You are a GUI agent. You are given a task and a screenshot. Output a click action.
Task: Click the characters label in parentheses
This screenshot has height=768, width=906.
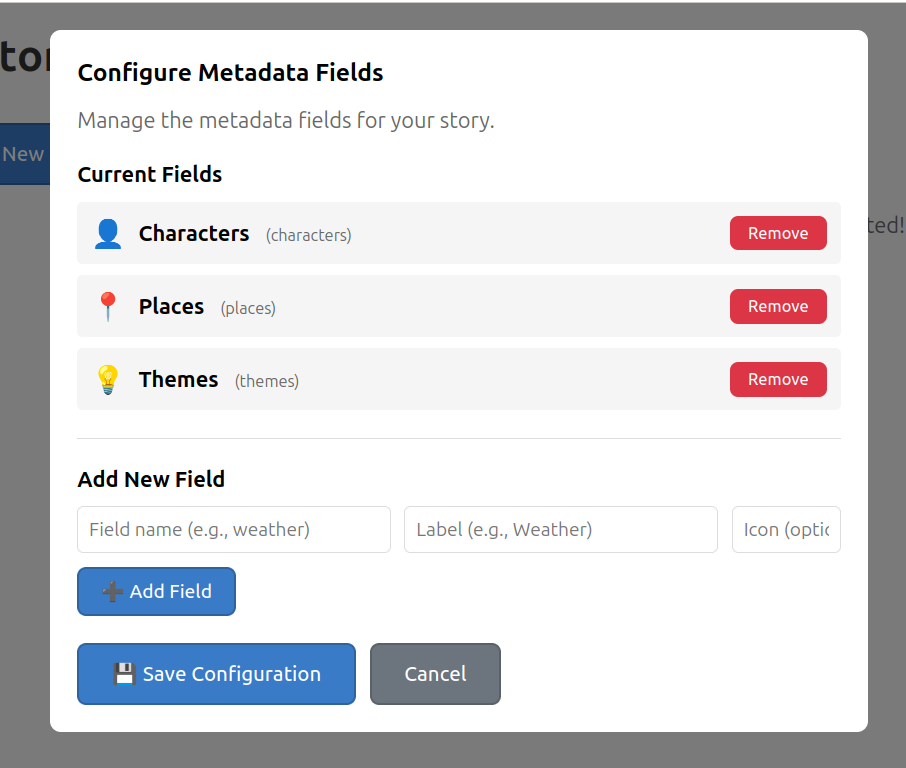click(308, 235)
